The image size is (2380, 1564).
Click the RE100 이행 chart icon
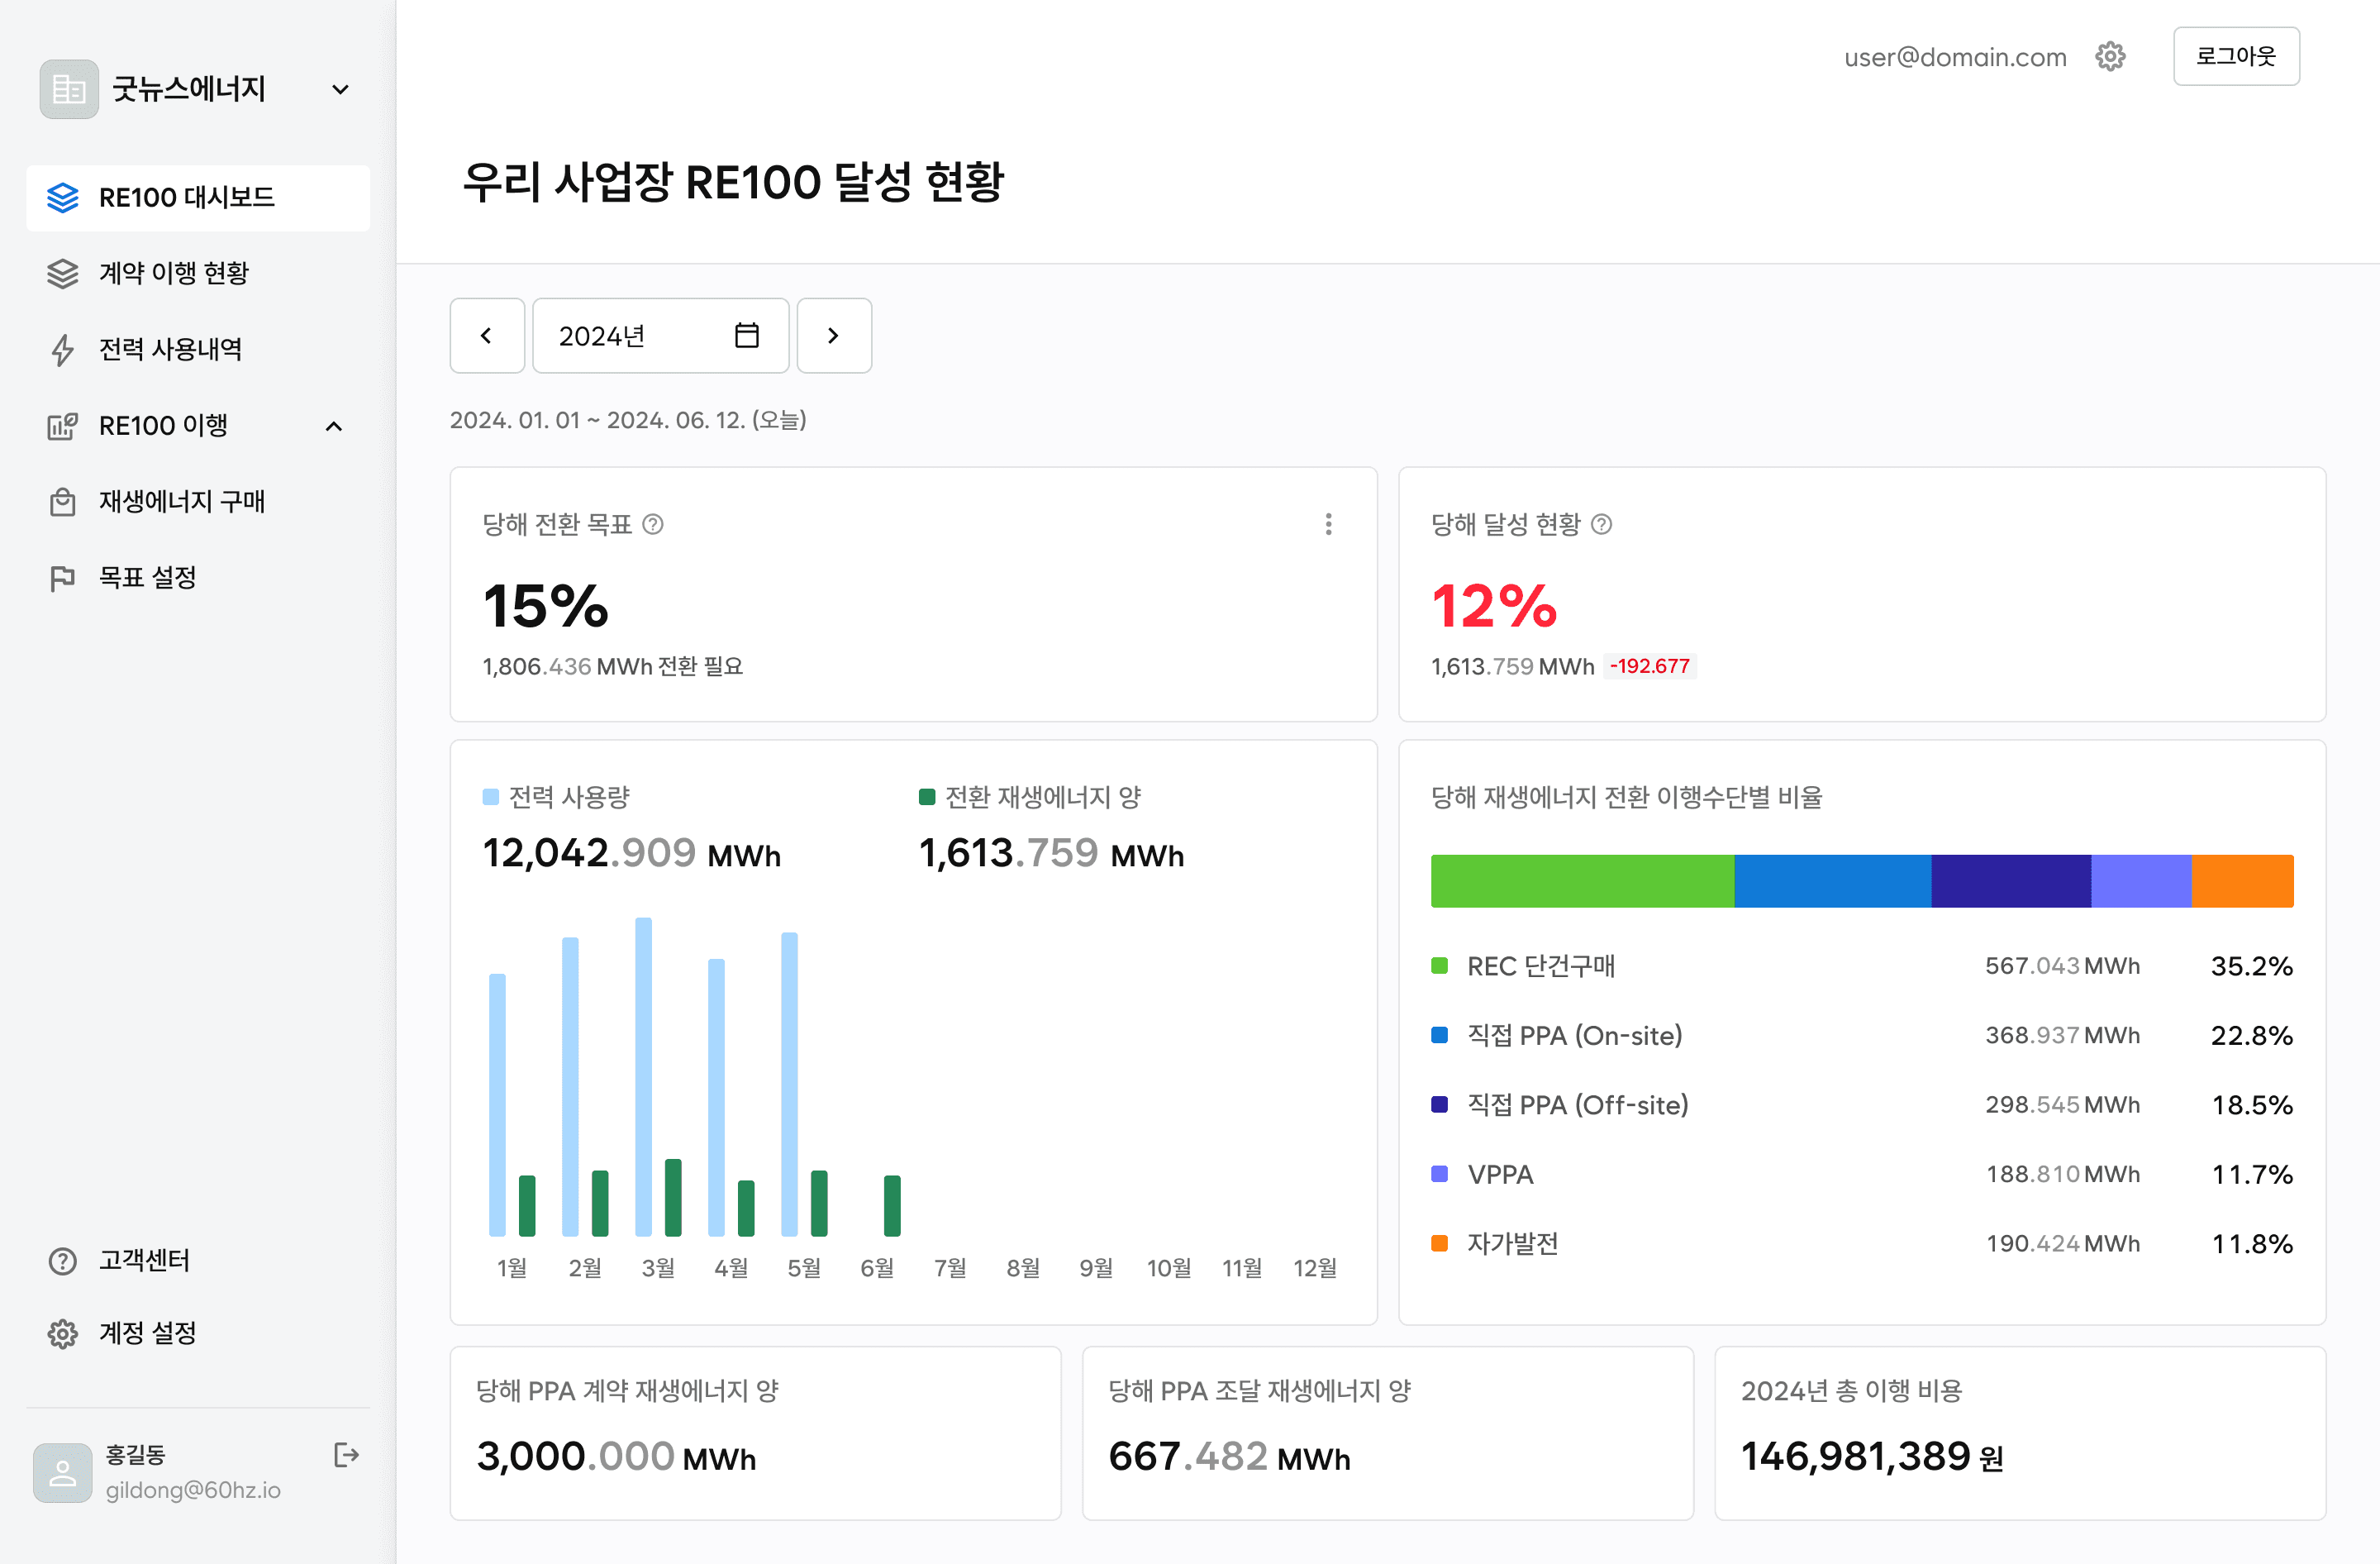[63, 425]
